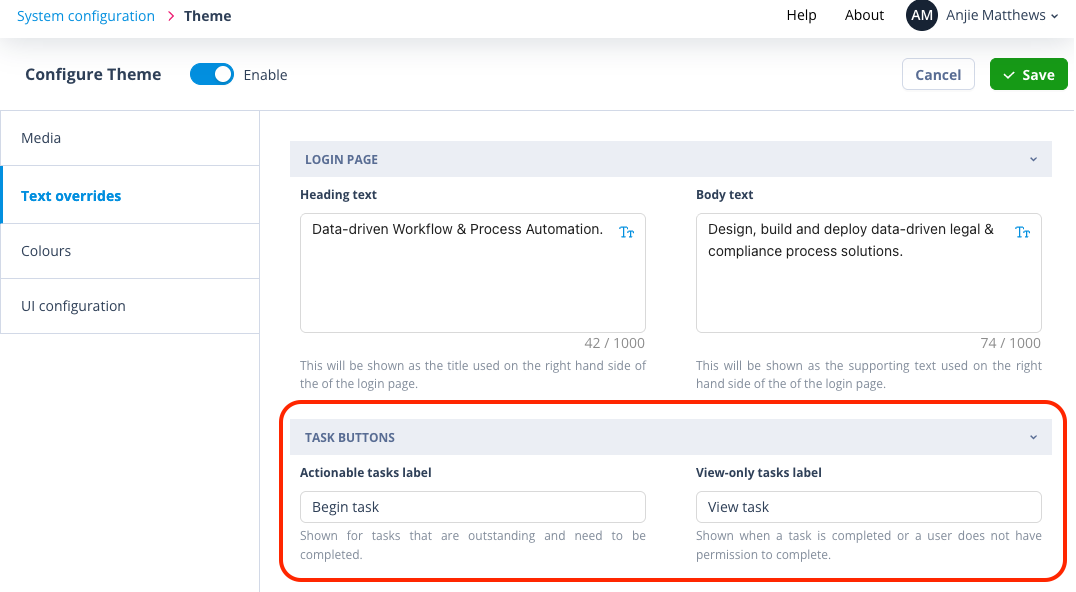The height and width of the screenshot is (592, 1076).
Task: Click the TASK BUTTONS section title
Action: click(349, 437)
